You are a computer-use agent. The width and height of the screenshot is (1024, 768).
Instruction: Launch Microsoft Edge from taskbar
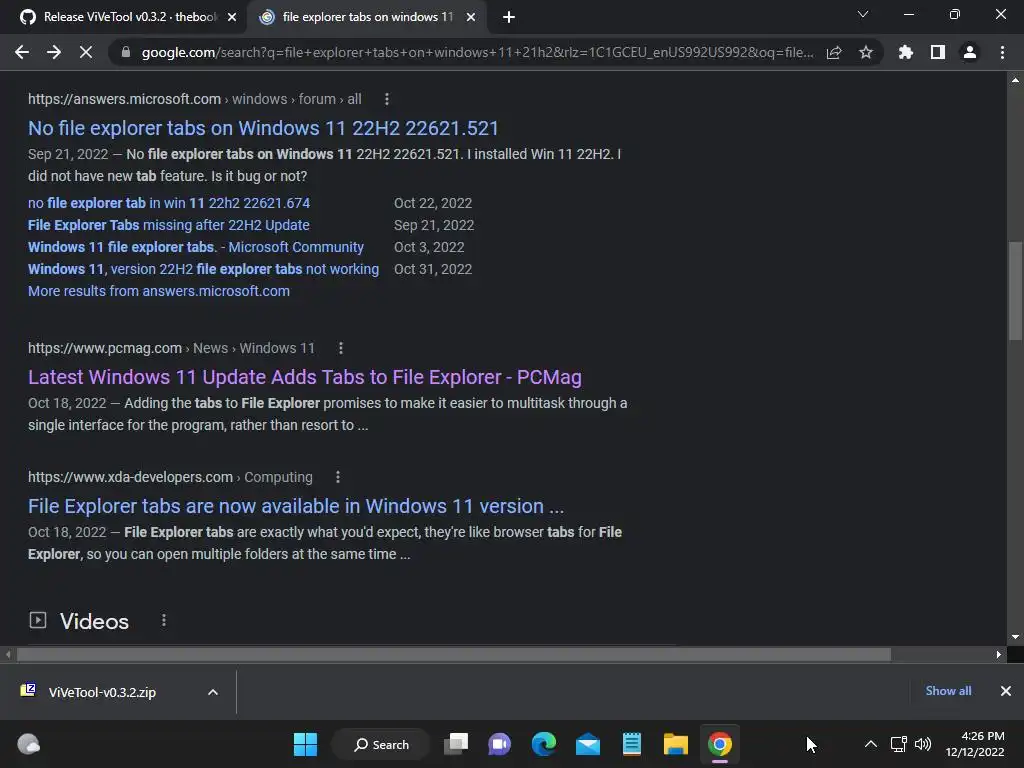(543, 744)
